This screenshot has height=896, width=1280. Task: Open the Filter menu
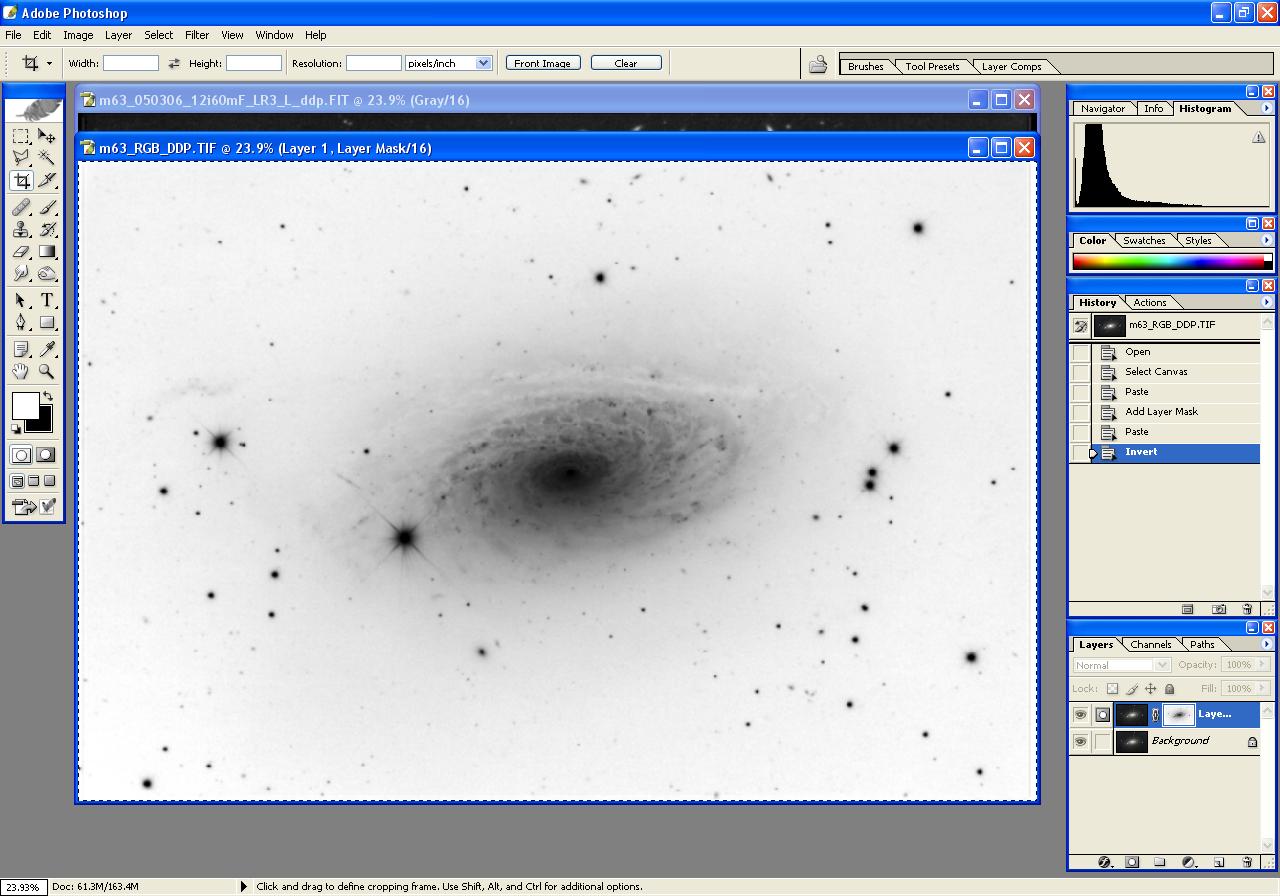coord(197,35)
